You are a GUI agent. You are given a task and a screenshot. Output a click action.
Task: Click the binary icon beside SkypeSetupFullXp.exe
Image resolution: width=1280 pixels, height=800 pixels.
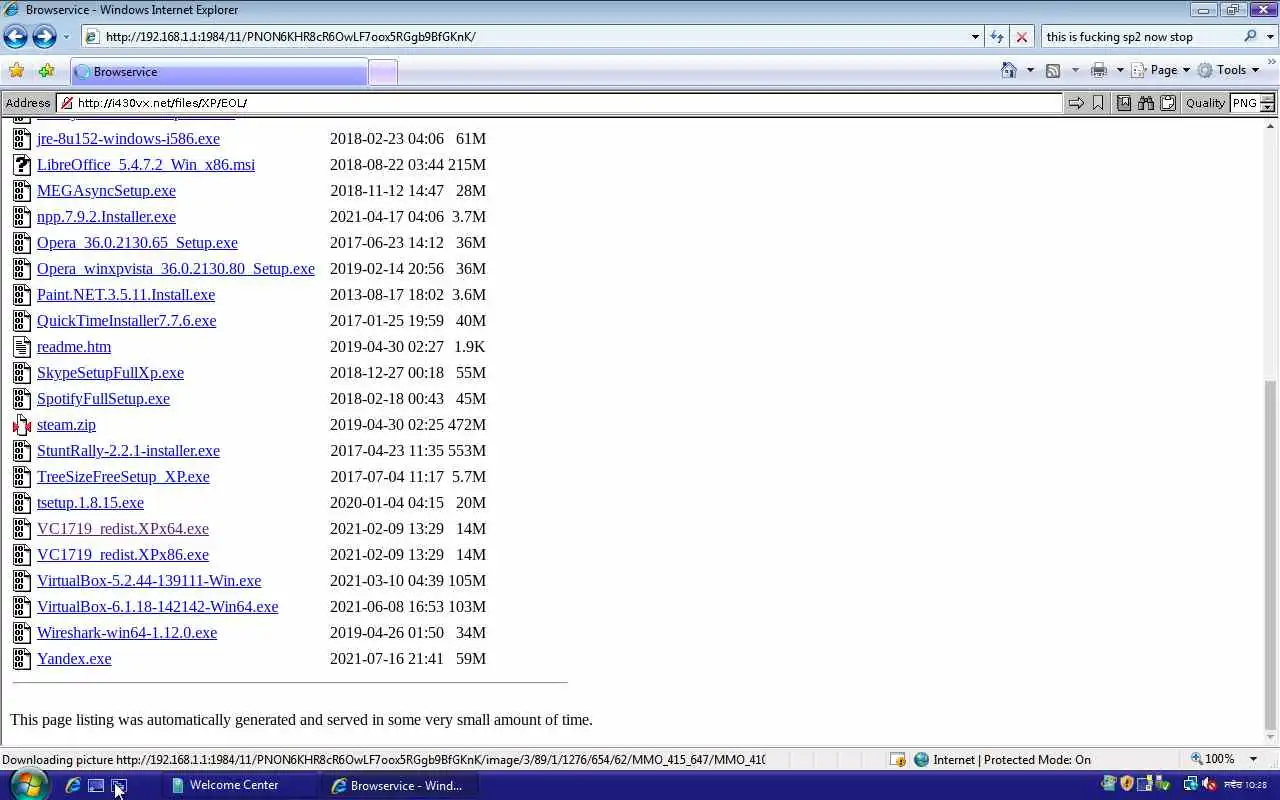[22, 373]
